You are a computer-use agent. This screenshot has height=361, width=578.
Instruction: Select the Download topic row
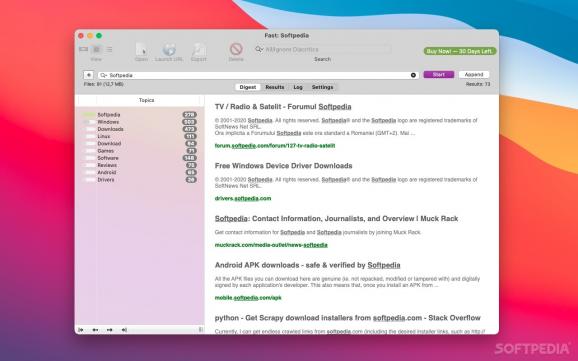click(x=139, y=143)
